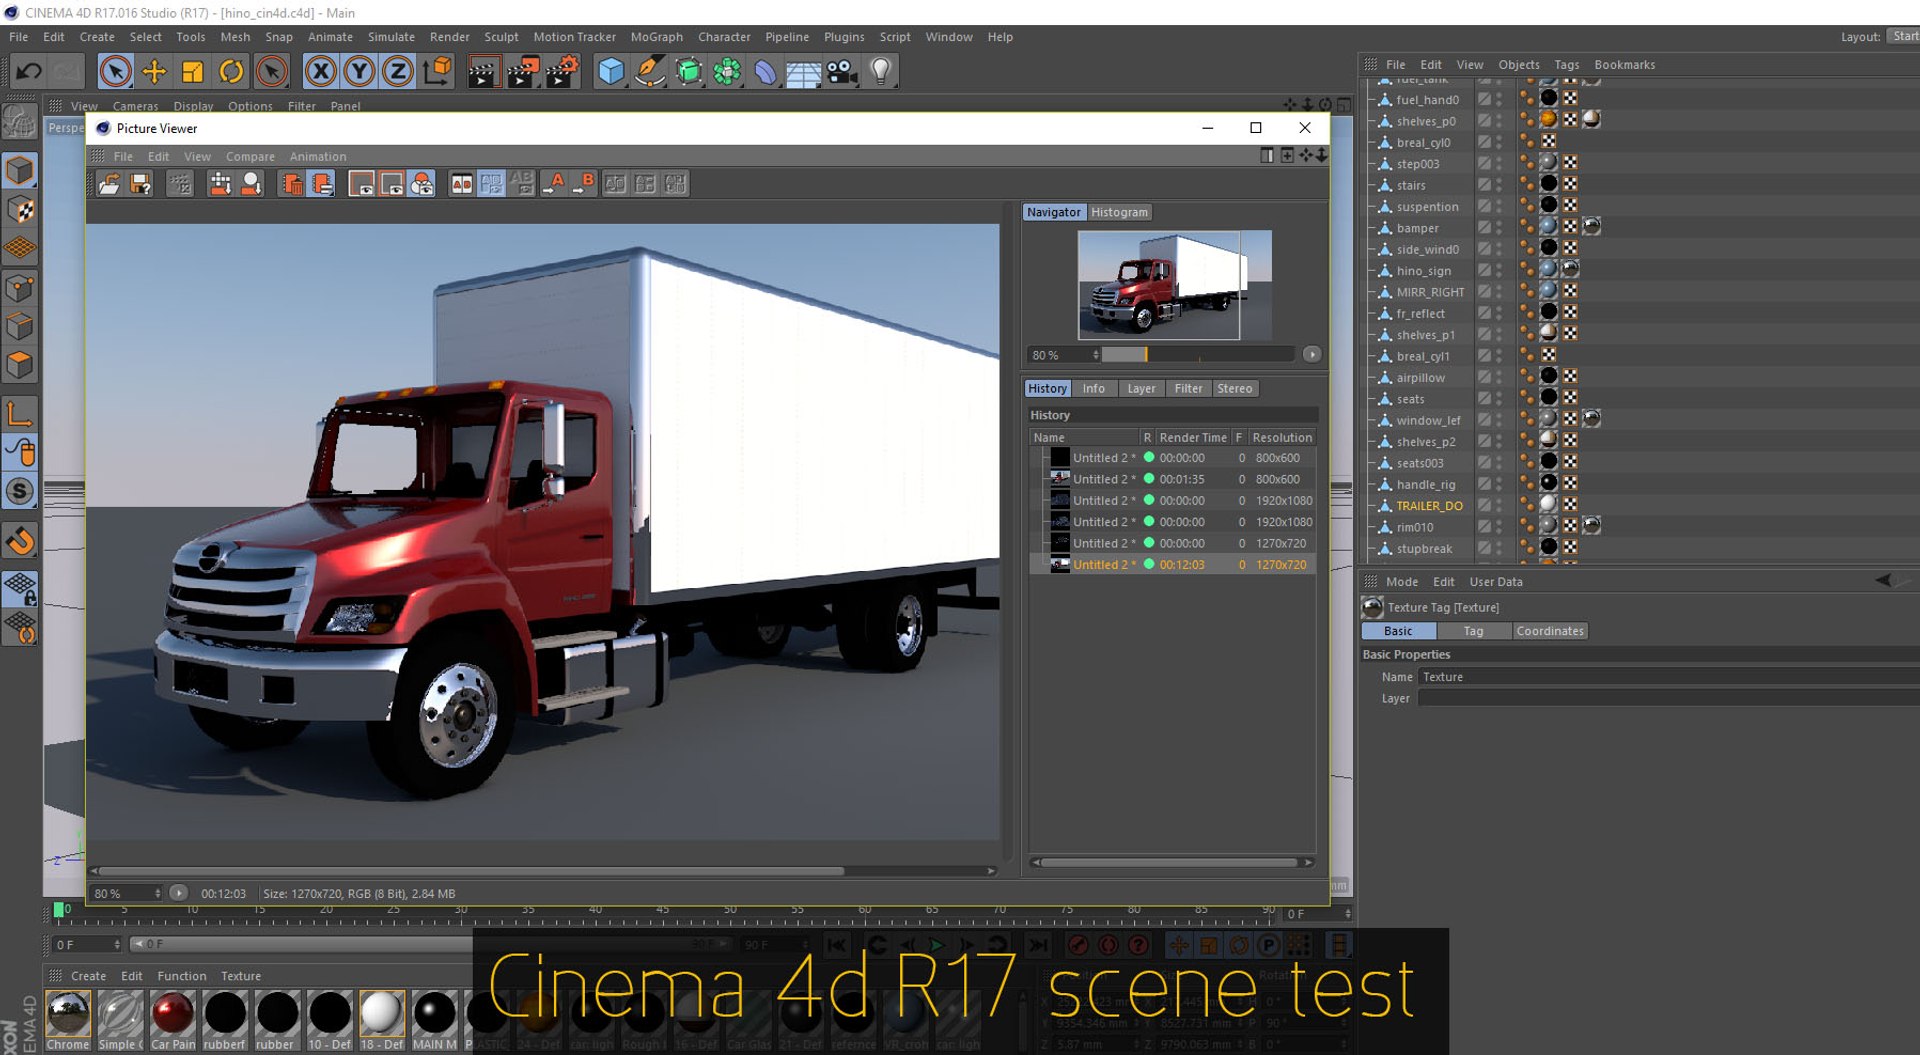Select the TRAILER_DO object

click(x=1429, y=506)
